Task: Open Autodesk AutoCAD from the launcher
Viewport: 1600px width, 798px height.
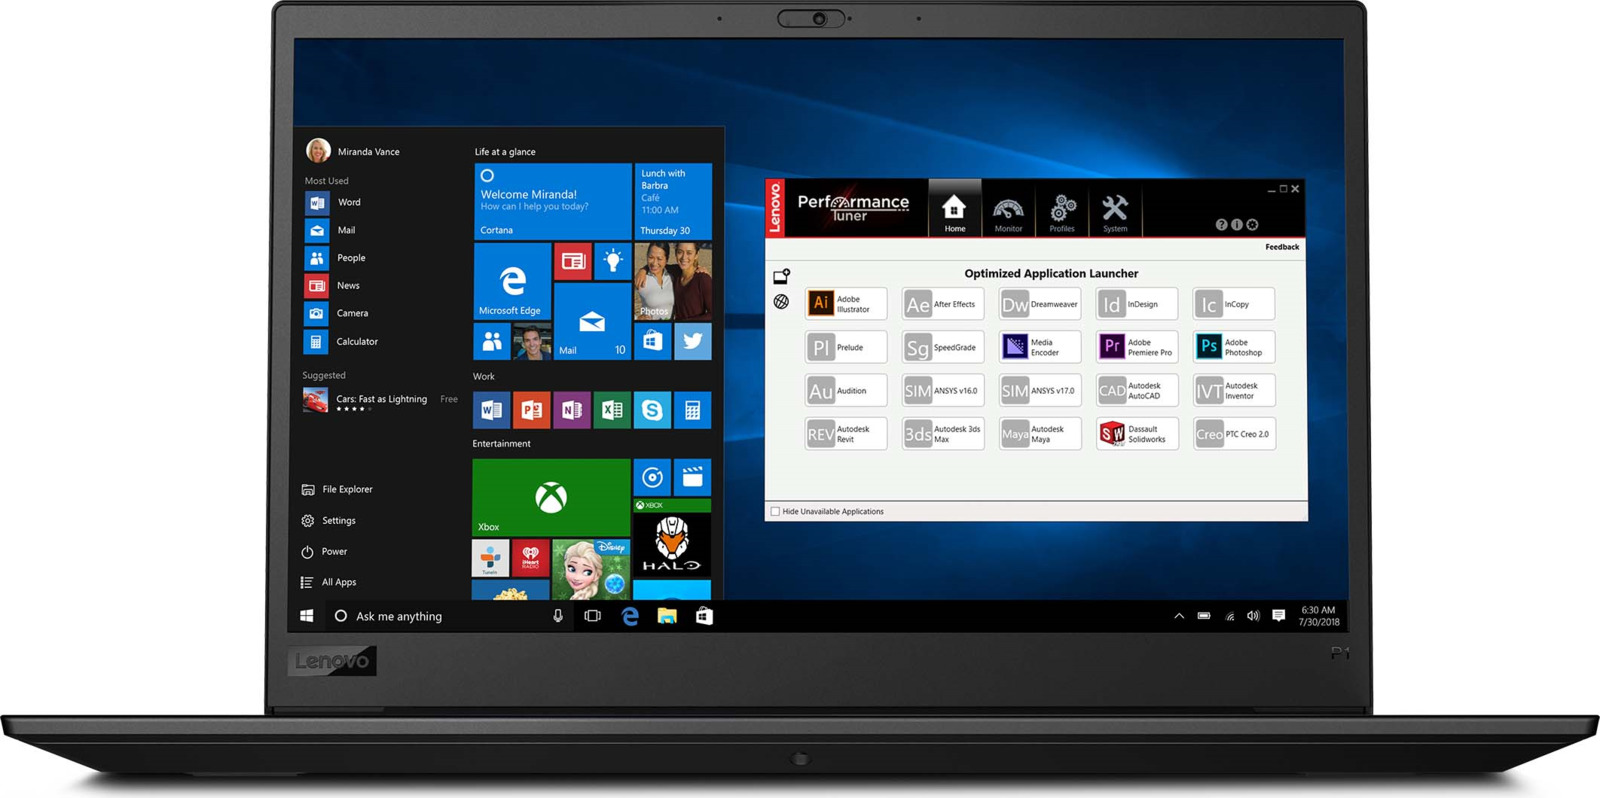Action: [x=1137, y=391]
